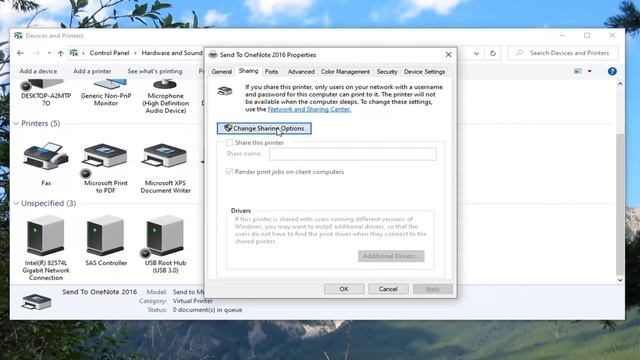640x360 pixels.
Task: Click the Apply button
Action: pos(433,289)
